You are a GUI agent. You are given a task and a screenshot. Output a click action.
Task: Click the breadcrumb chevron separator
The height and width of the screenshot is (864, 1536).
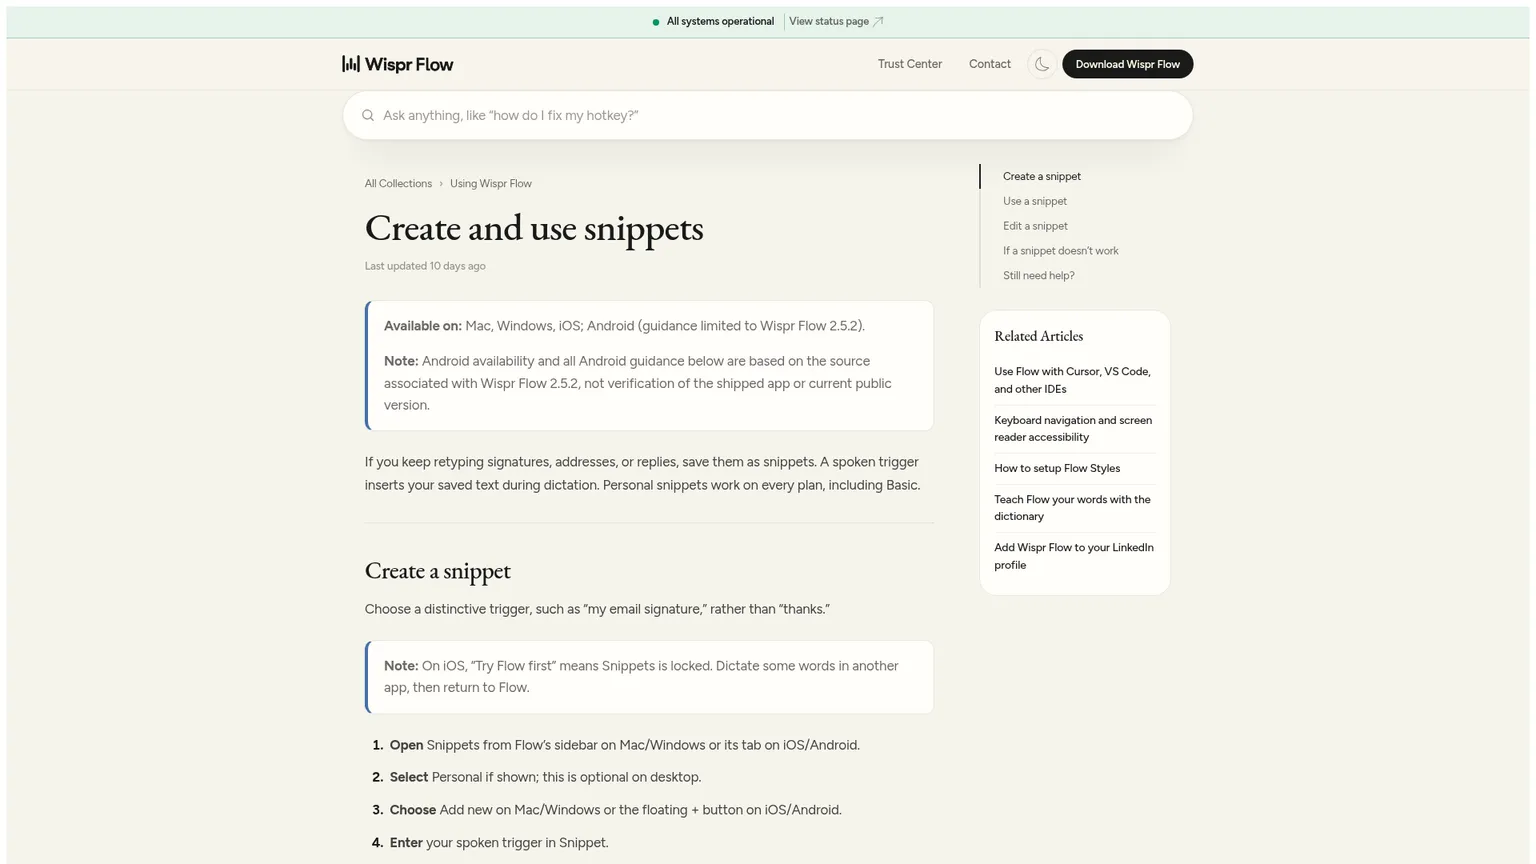[441, 184]
